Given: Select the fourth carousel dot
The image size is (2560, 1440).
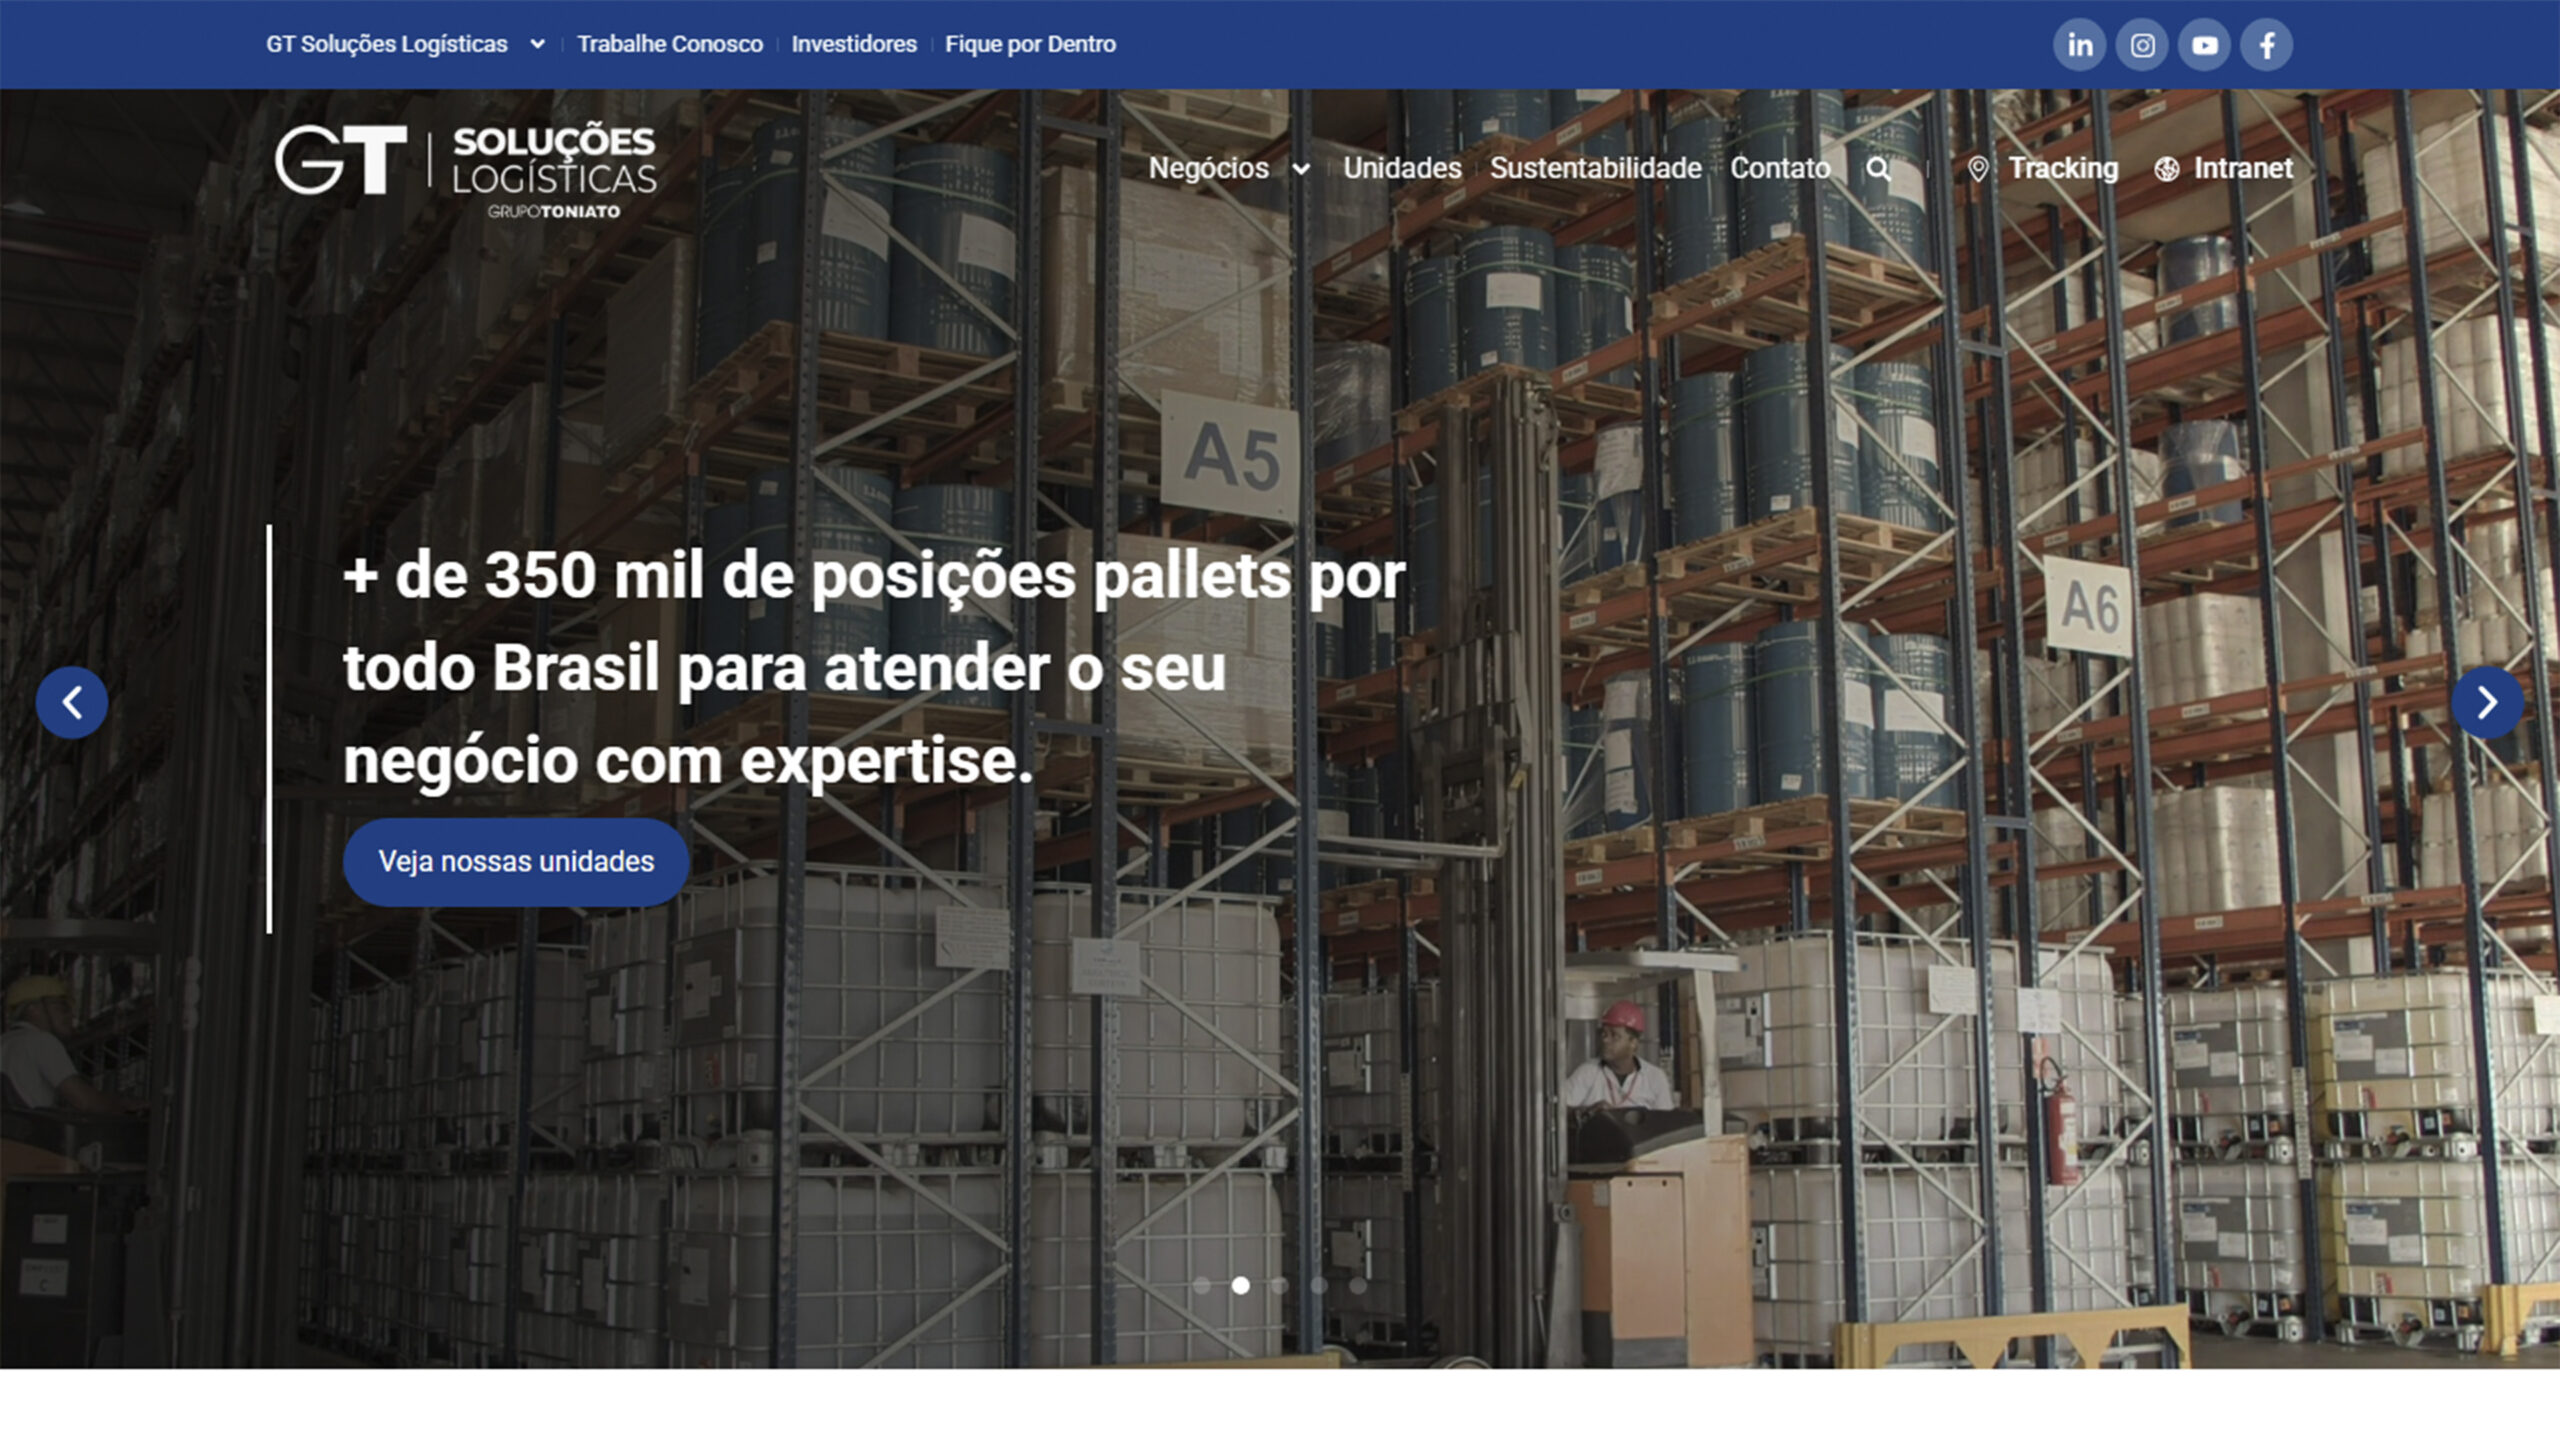Looking at the screenshot, I should coord(1318,1285).
